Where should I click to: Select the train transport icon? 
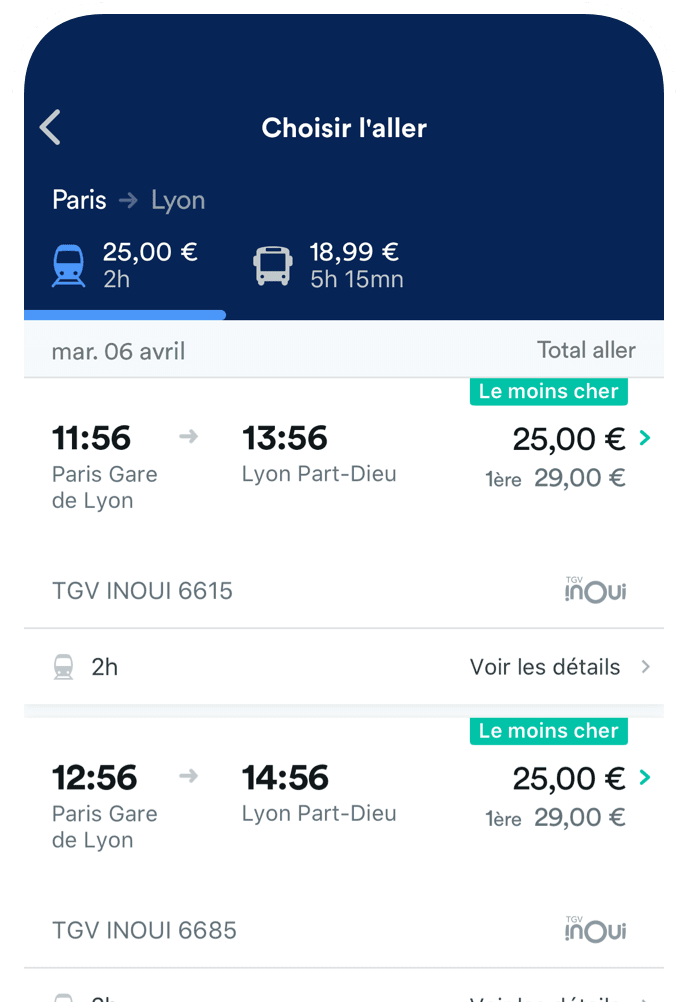tap(69, 266)
